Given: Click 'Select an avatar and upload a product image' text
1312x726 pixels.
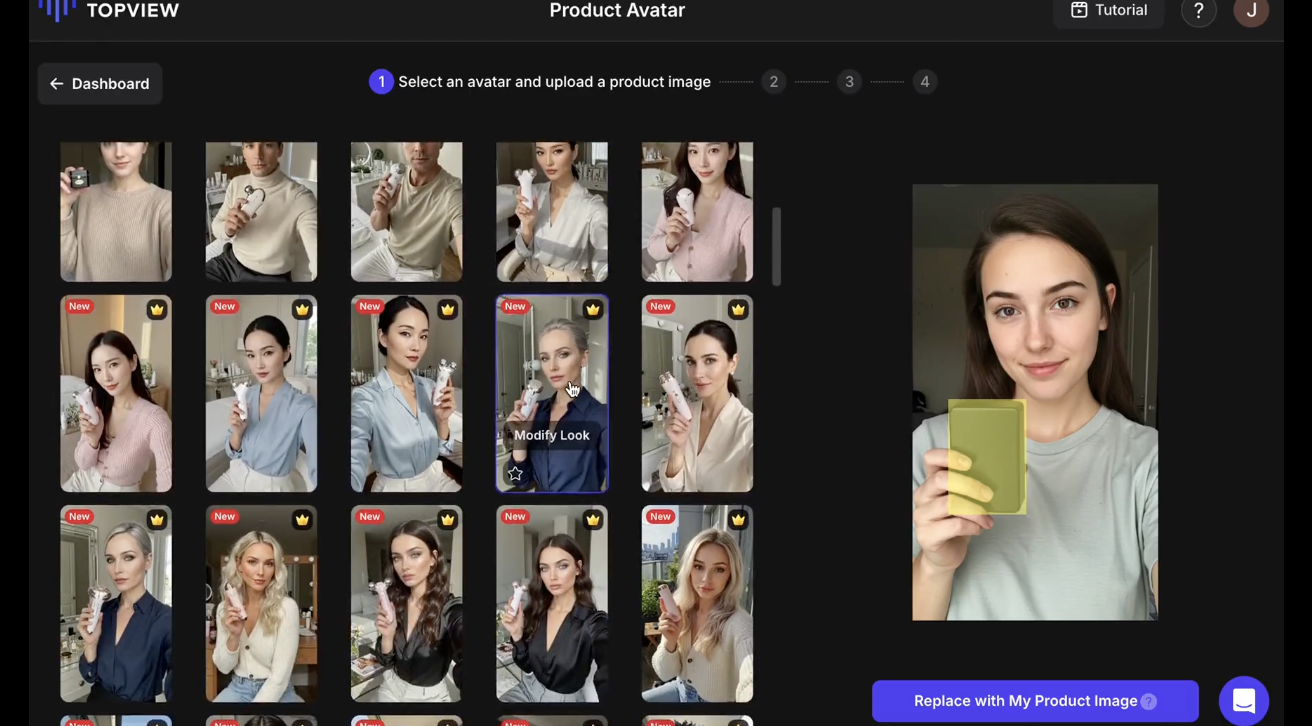Looking at the screenshot, I should (x=555, y=82).
